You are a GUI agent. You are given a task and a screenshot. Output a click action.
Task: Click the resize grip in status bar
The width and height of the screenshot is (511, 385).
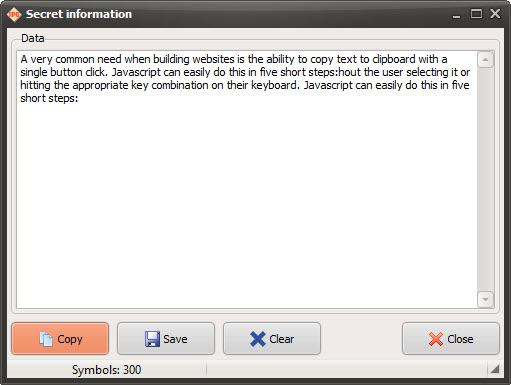point(495,369)
